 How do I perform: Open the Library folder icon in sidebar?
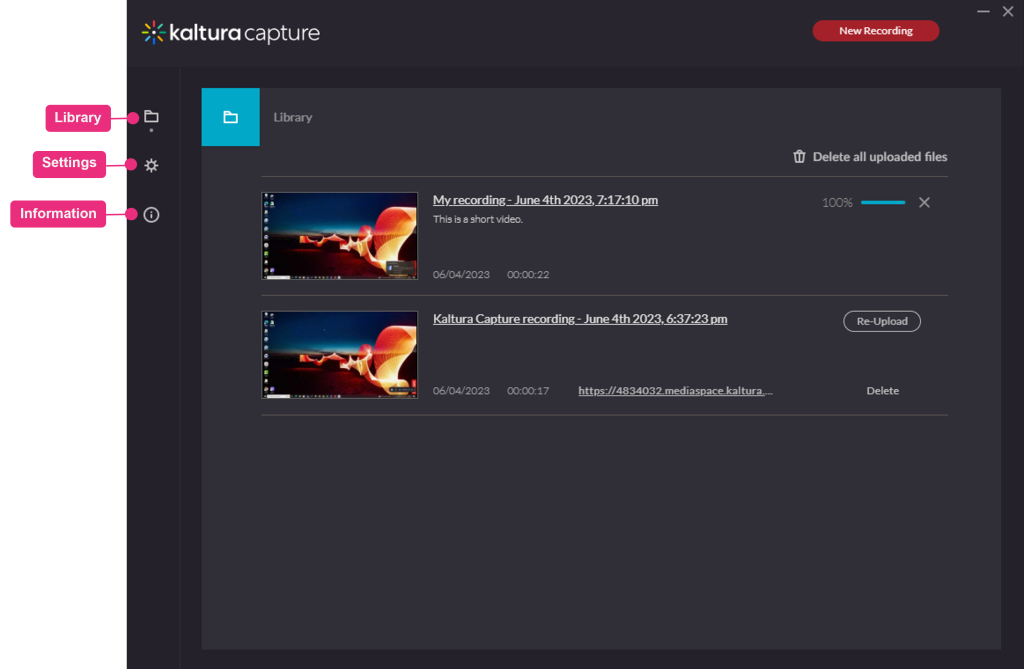click(151, 117)
